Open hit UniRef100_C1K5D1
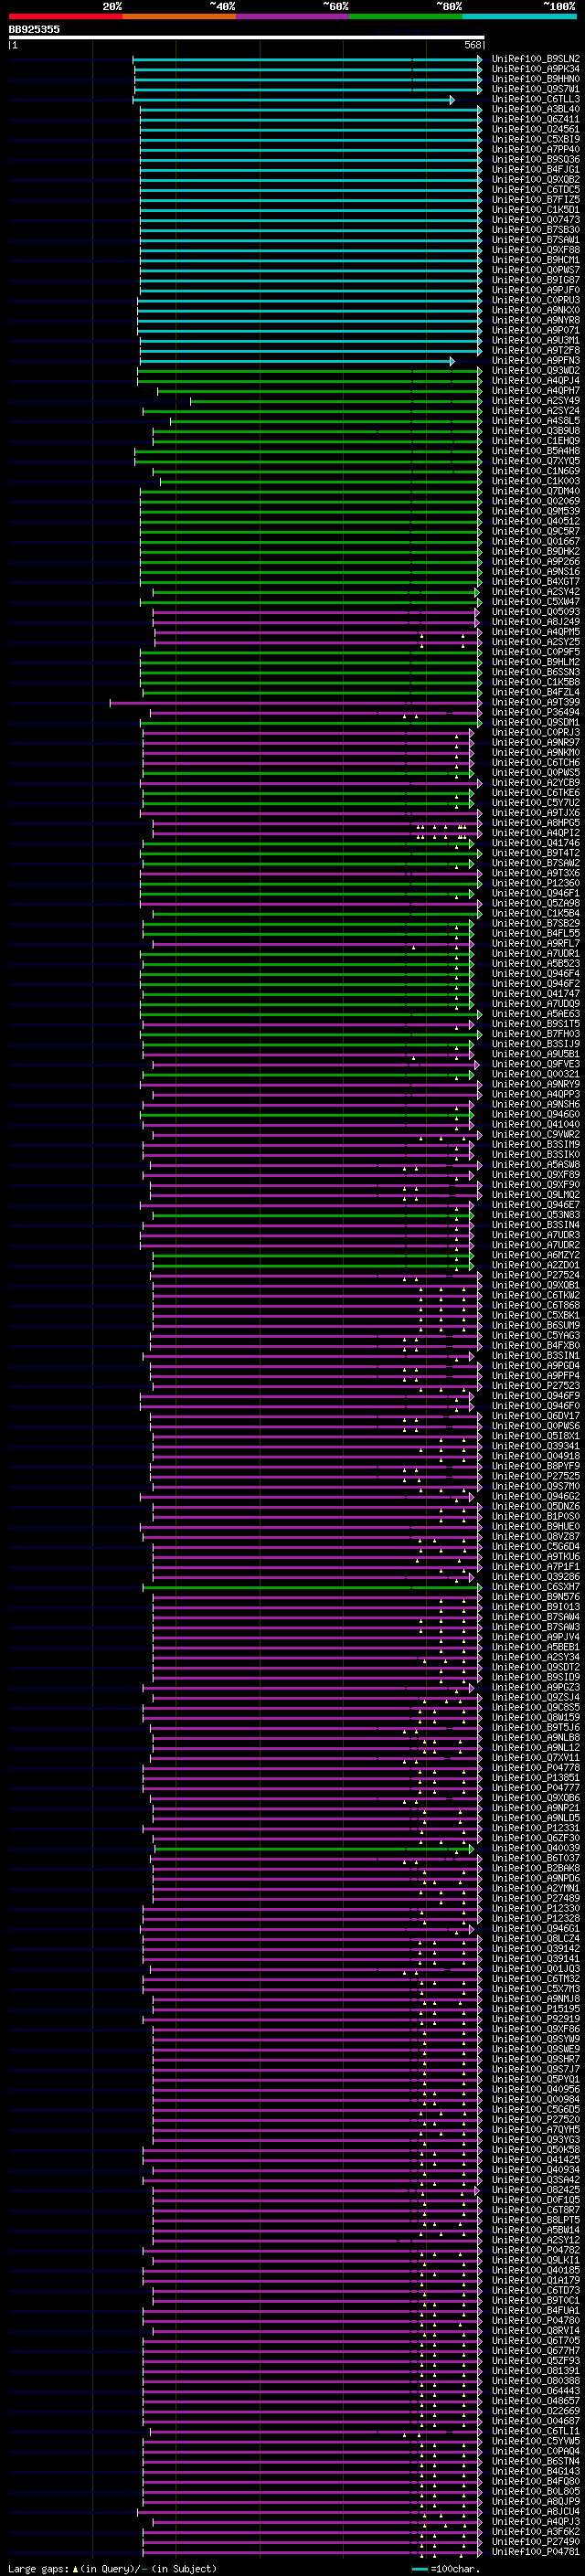585x2576 pixels. click(535, 209)
